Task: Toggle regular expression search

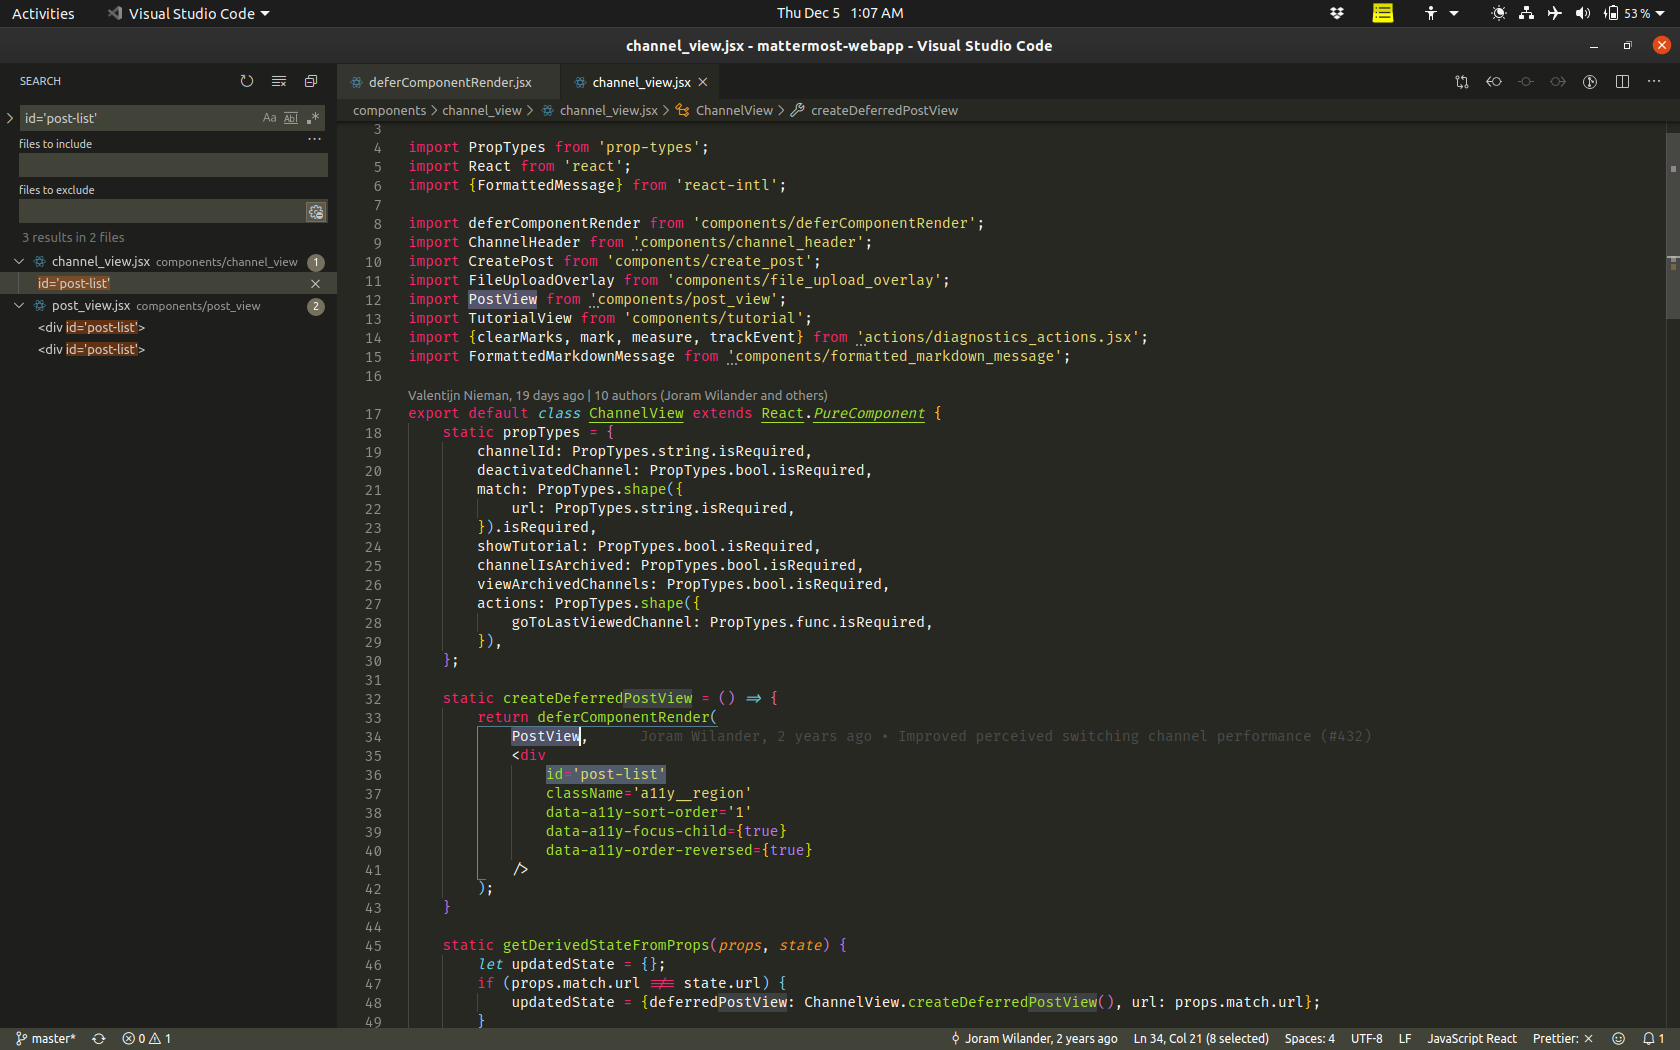Action: tap(312, 118)
